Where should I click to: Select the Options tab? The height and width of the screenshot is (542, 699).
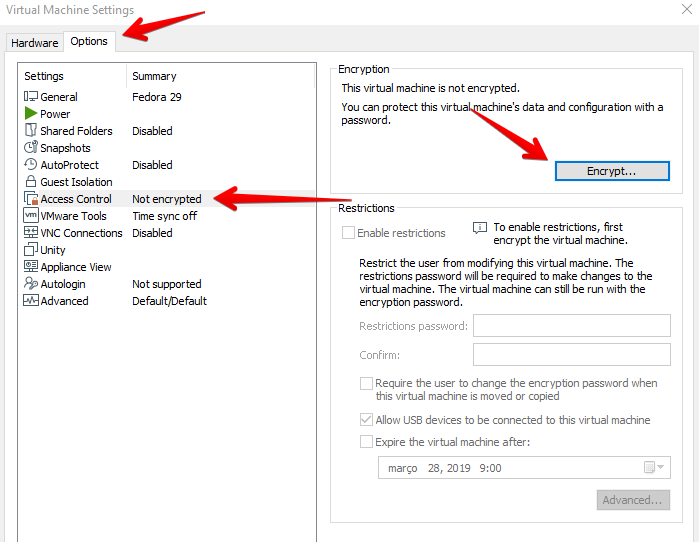[89, 42]
